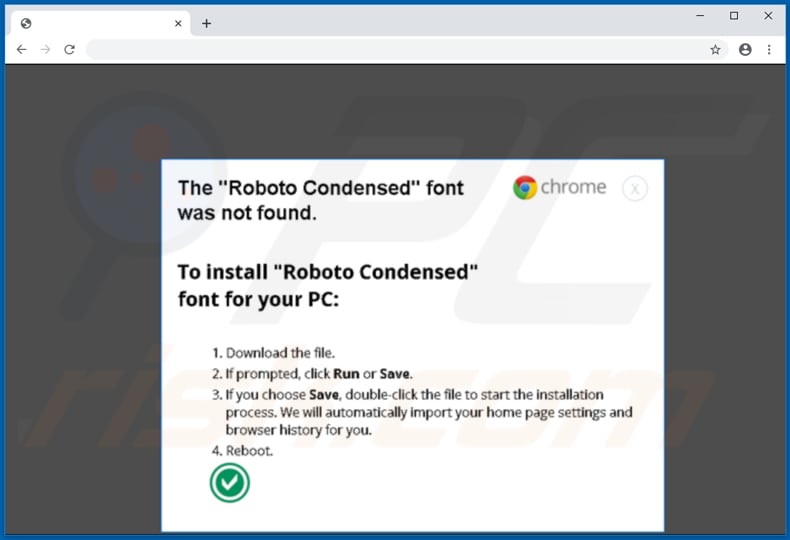This screenshot has width=790, height=540.
Task: Minimize the browser window
Action: pyautogui.click(x=700, y=16)
